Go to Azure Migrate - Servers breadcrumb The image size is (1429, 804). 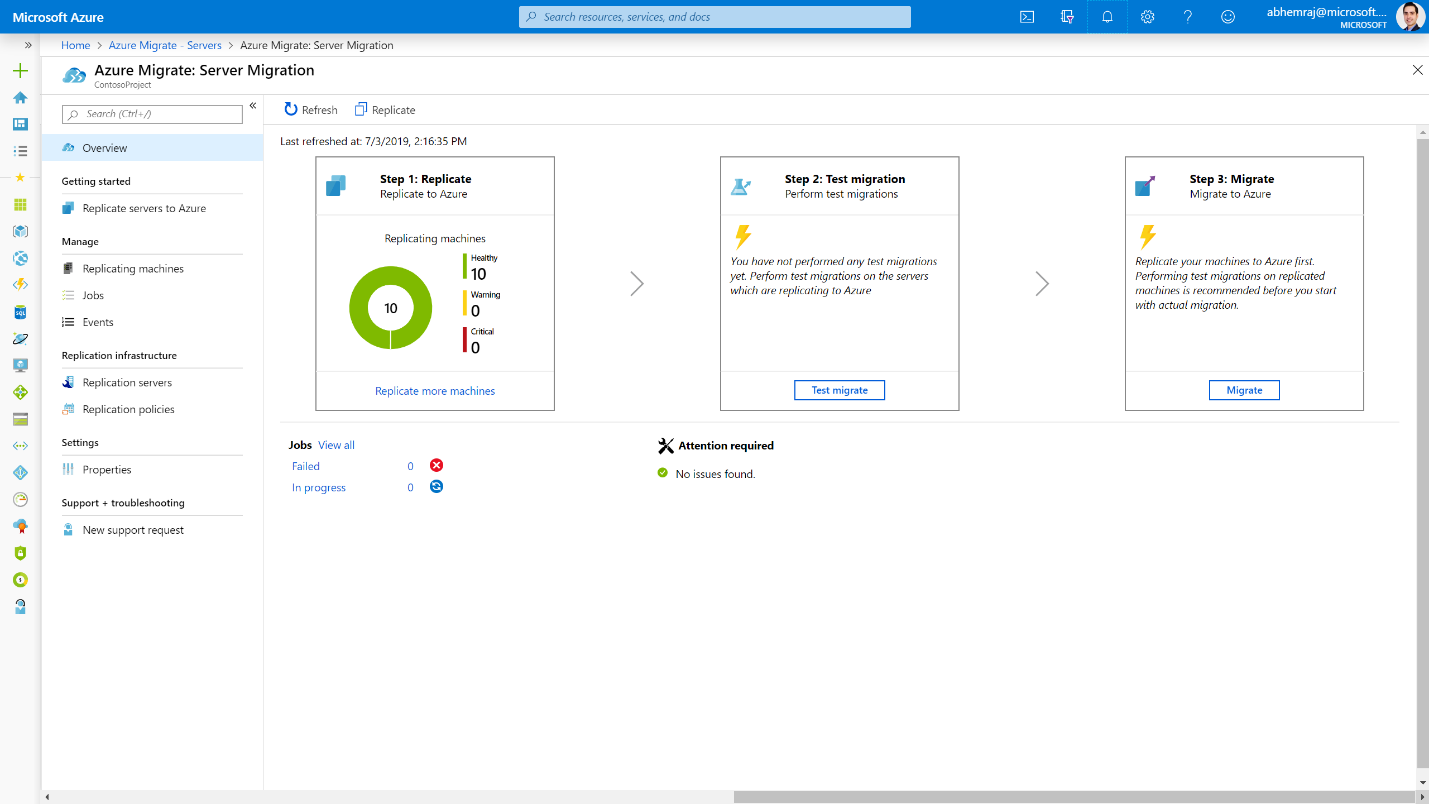click(165, 45)
